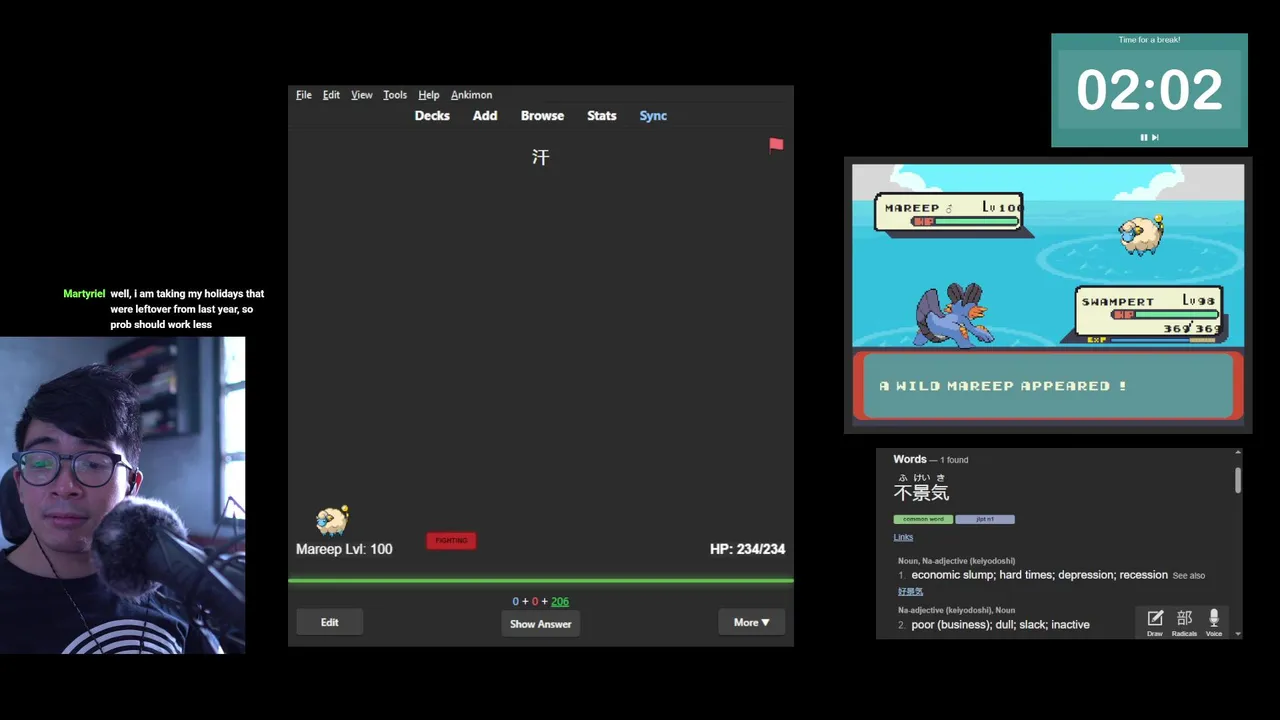The width and height of the screenshot is (1280, 720).
Task: Click the Draw icon in dictionary panel
Action: (x=1155, y=622)
